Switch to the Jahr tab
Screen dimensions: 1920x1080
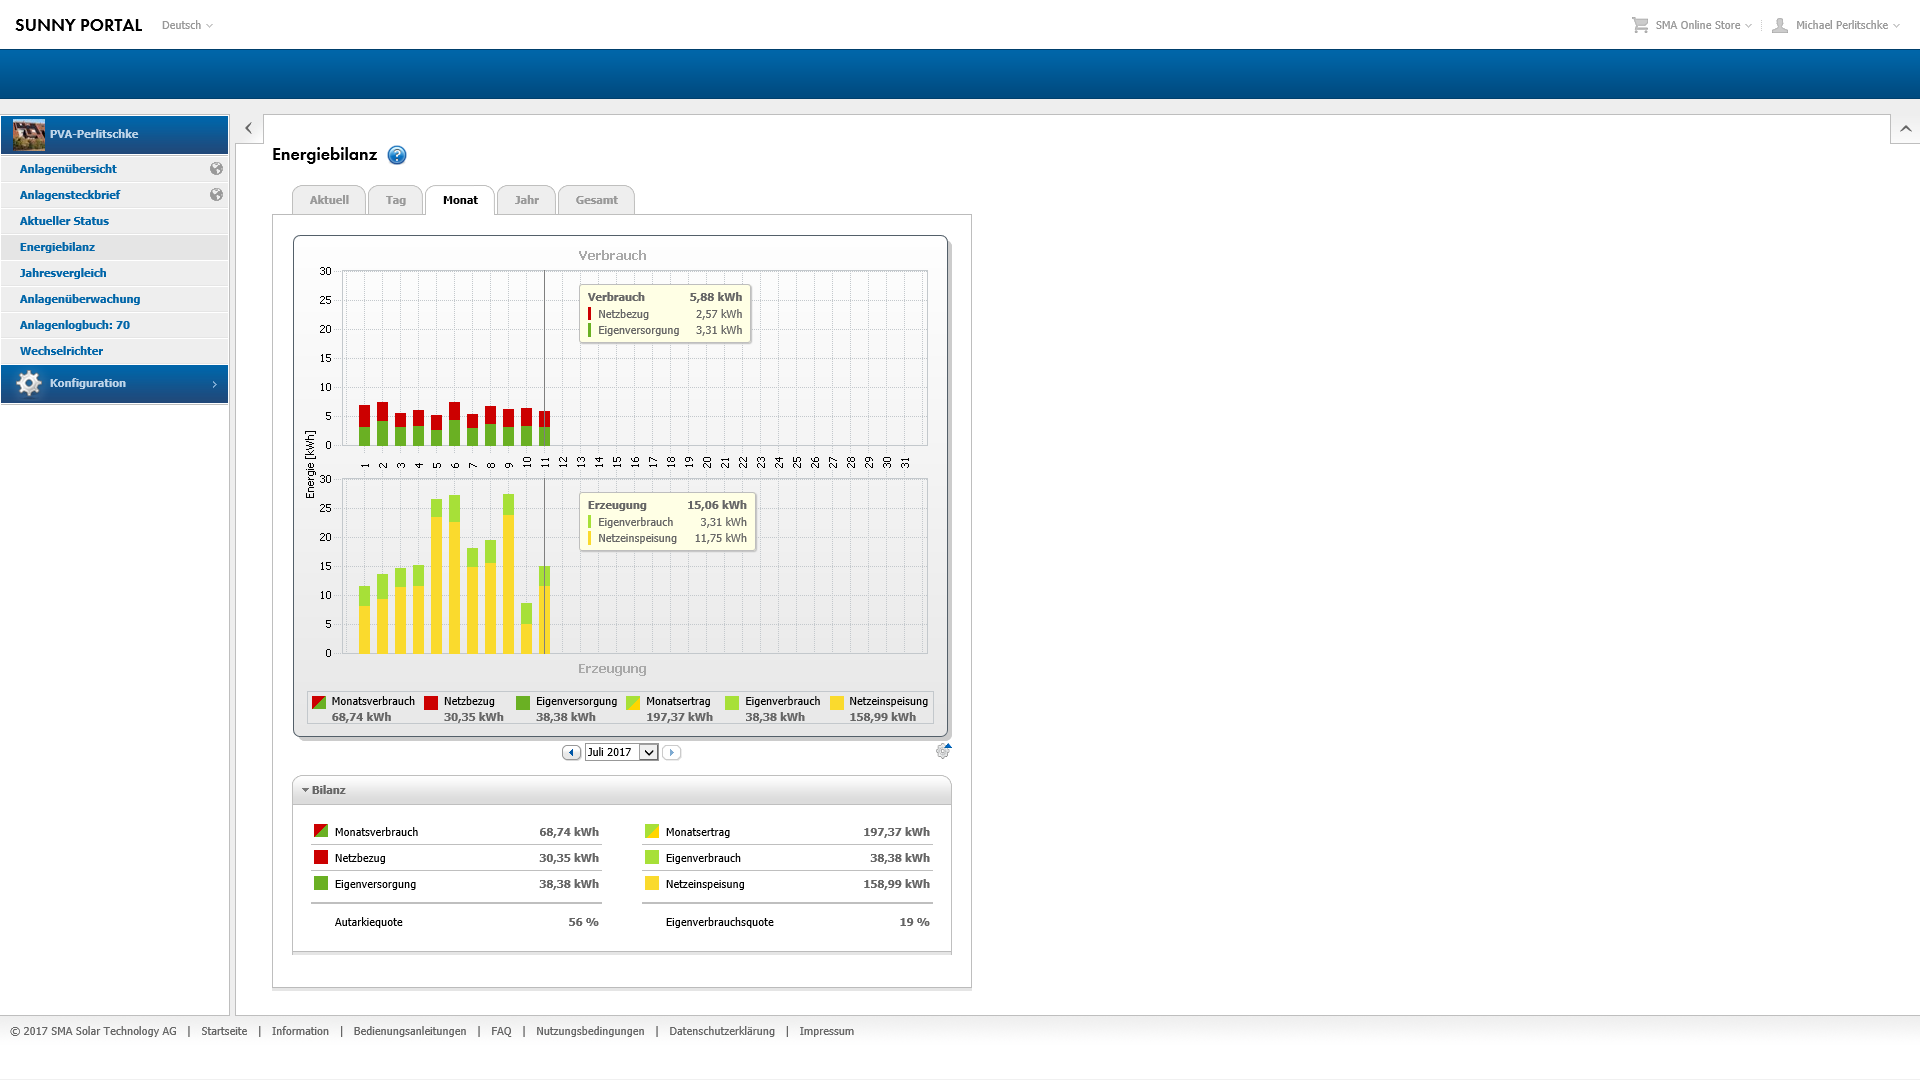(x=526, y=200)
